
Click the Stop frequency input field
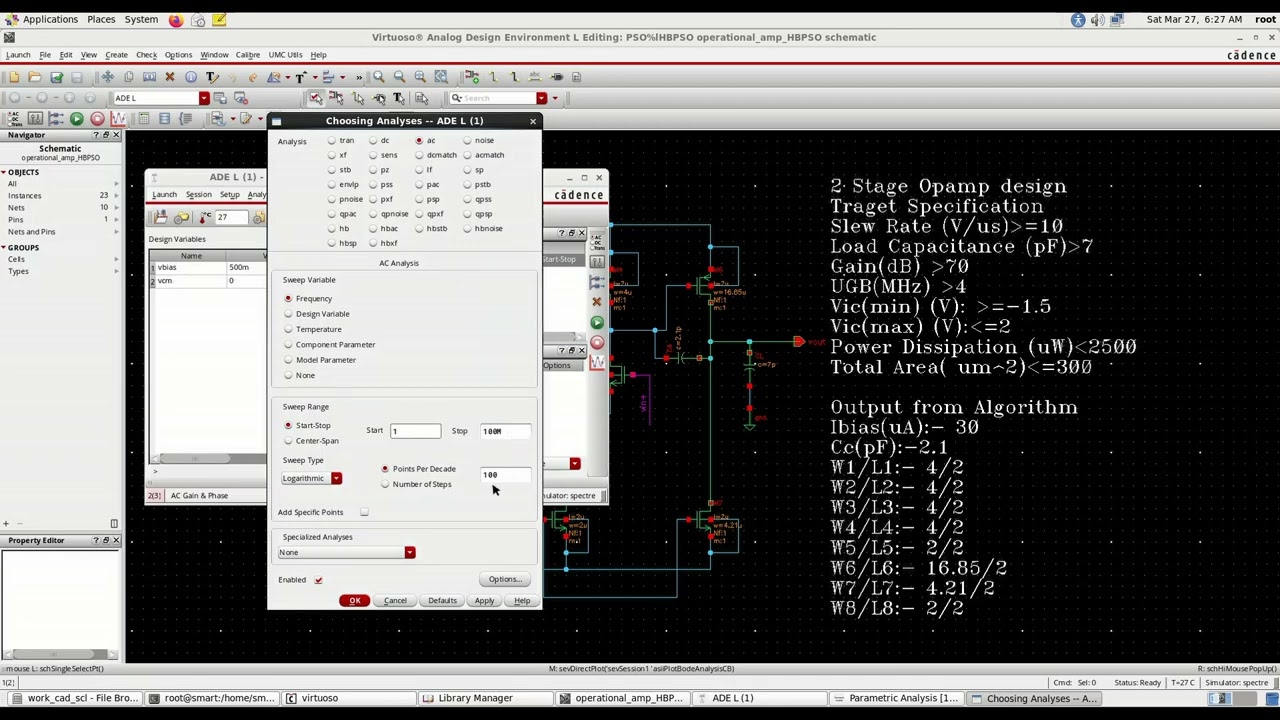pos(505,432)
